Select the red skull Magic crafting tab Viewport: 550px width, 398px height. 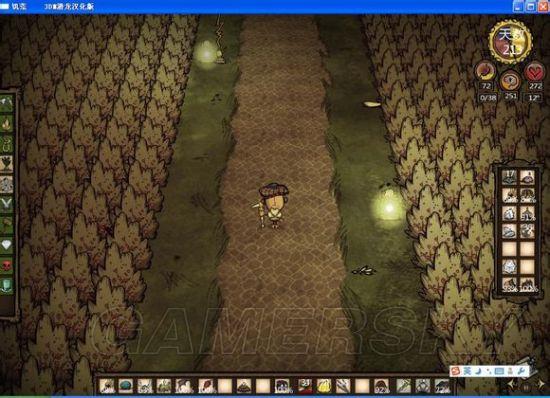[x=7, y=265]
